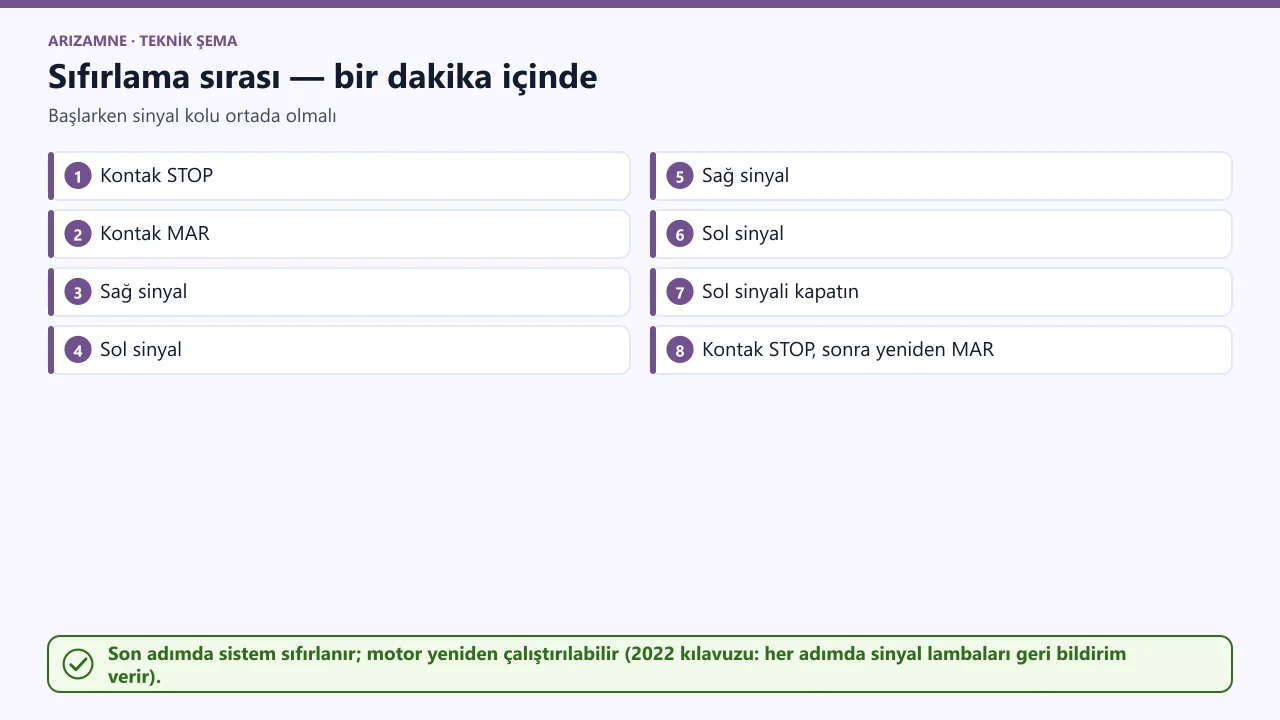Select "Sol sinyal" text in step 4
1280x720 pixels.
click(141, 350)
